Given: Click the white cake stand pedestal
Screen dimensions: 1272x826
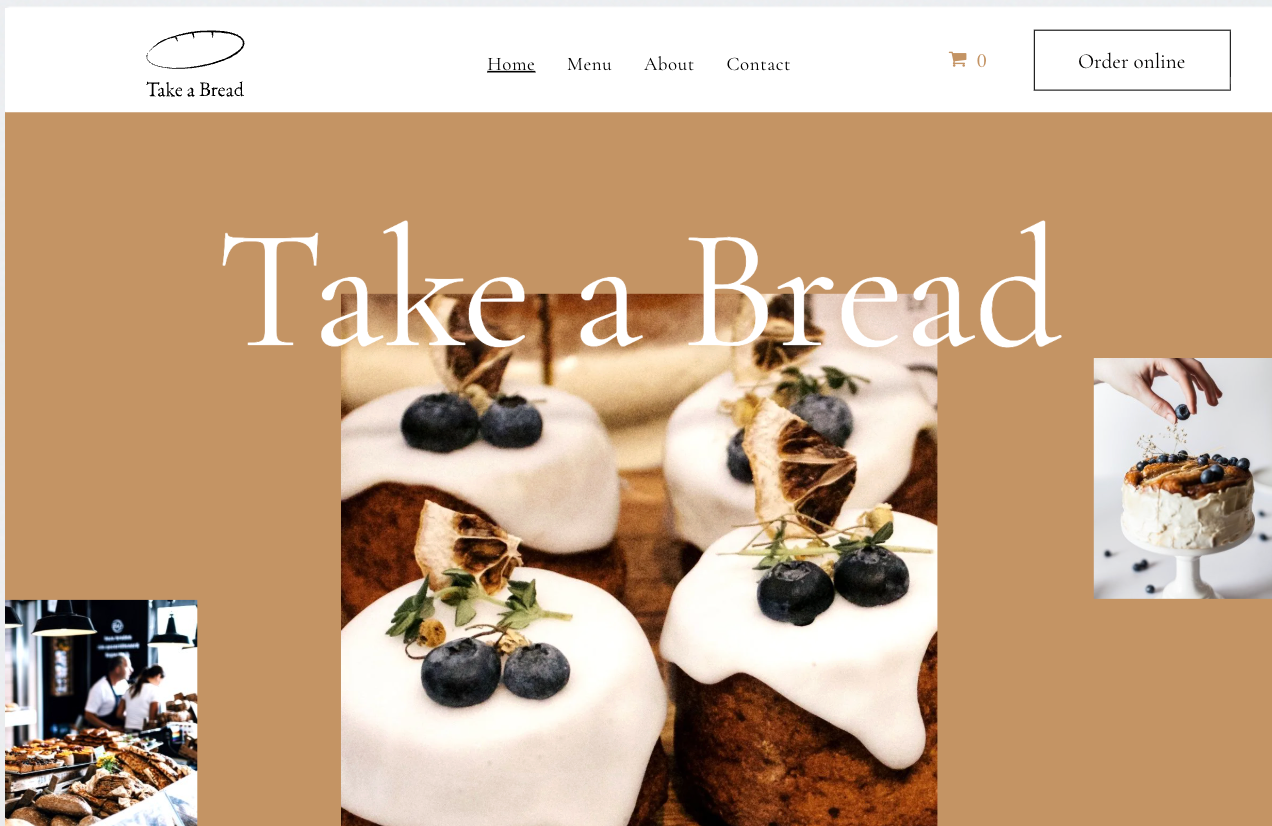Looking at the screenshot, I should (x=1184, y=570).
